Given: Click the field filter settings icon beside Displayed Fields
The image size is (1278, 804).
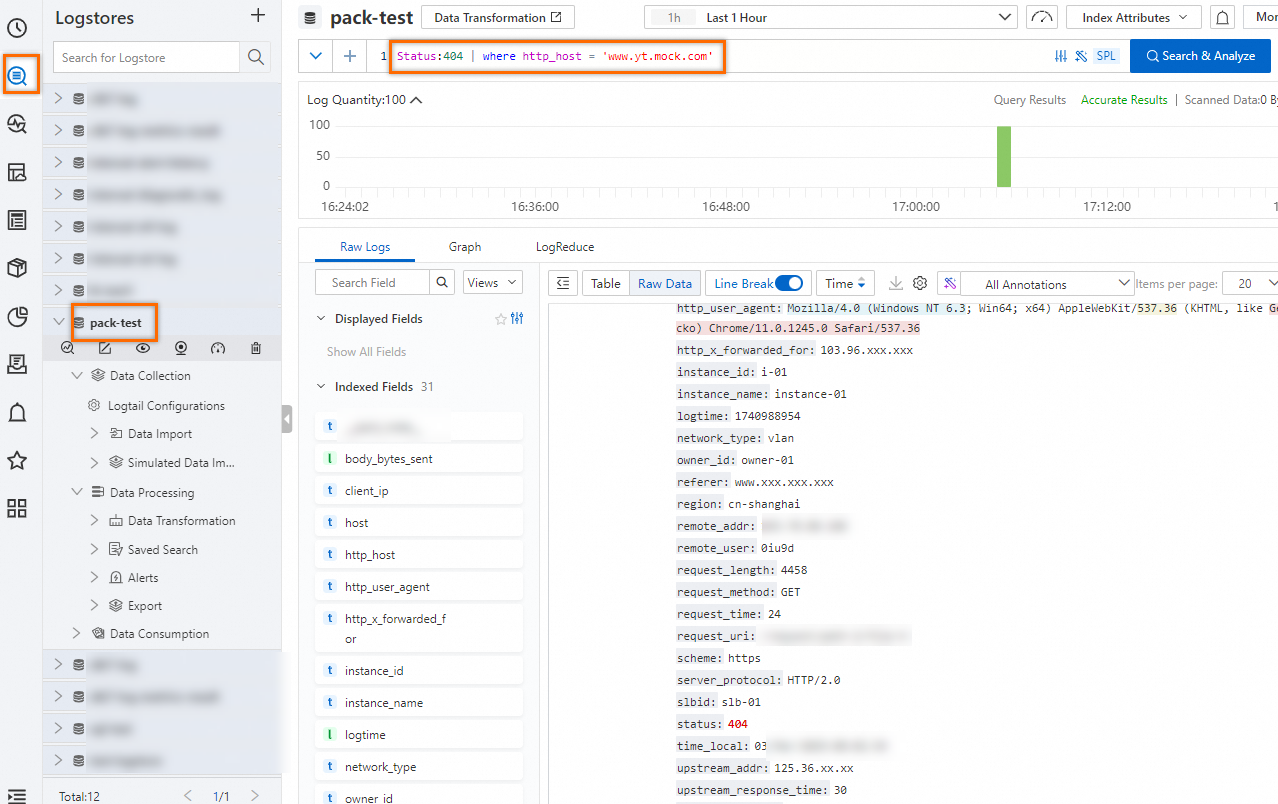Looking at the screenshot, I should (517, 319).
